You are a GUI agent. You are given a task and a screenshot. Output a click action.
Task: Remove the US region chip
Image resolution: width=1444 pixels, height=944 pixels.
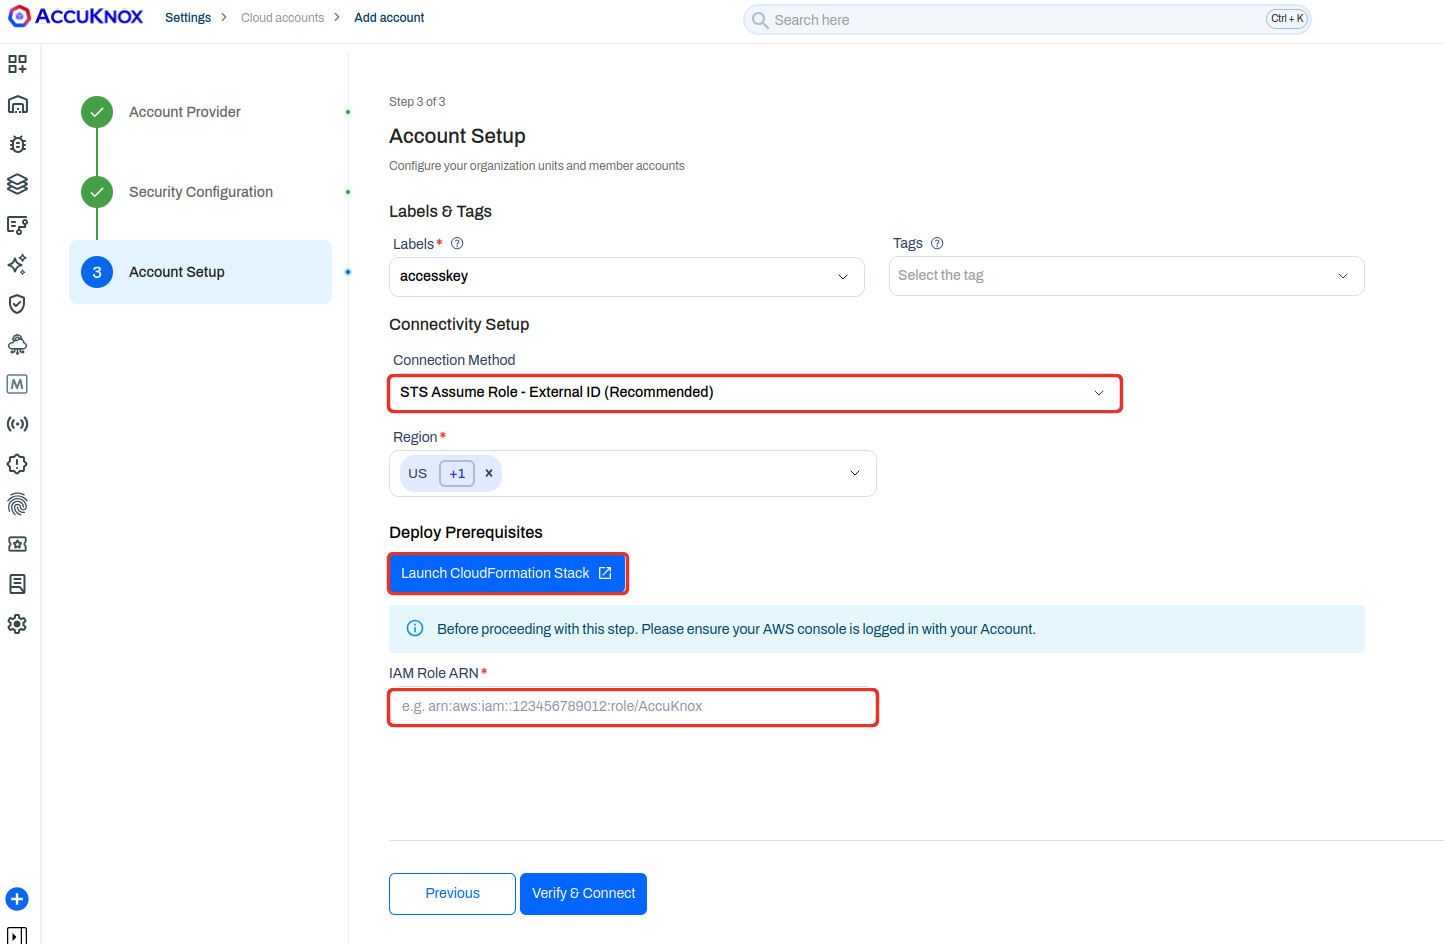tap(489, 473)
